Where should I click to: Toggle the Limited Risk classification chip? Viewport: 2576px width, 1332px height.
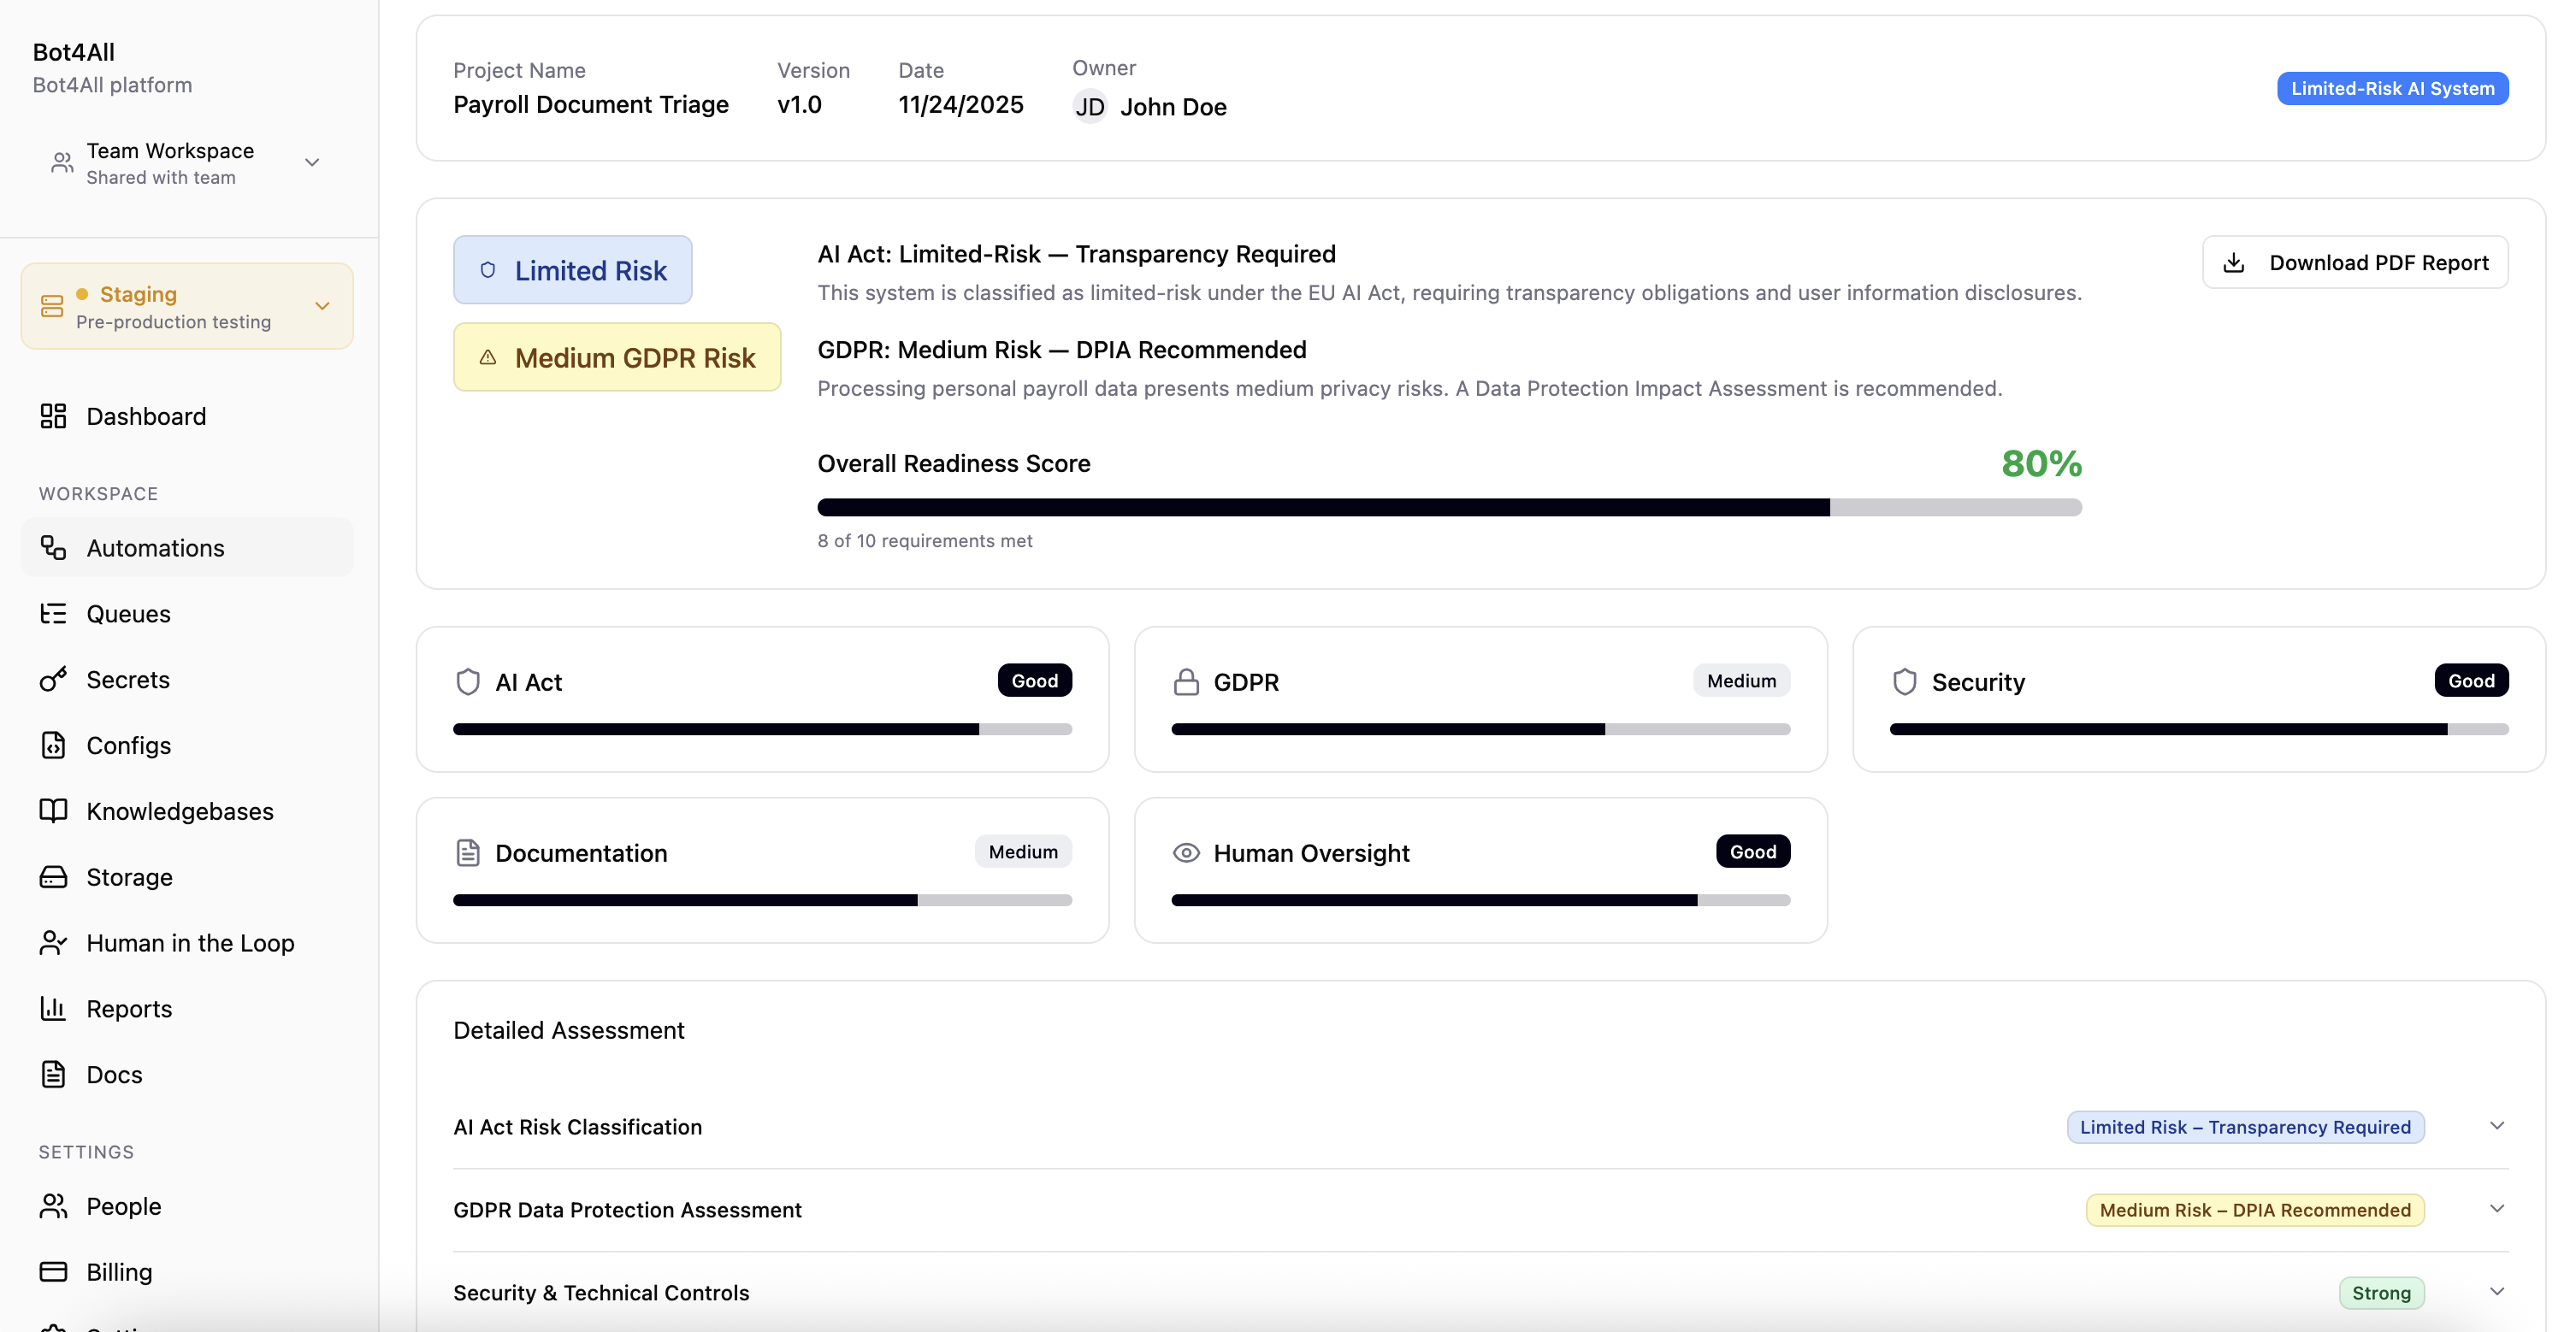tap(572, 269)
